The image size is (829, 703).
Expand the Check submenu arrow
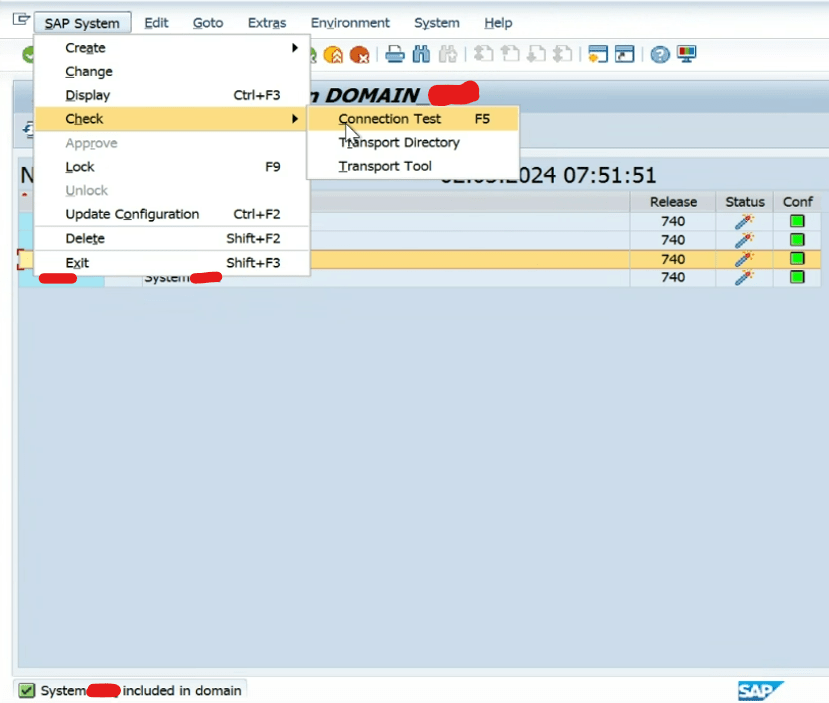pos(295,119)
